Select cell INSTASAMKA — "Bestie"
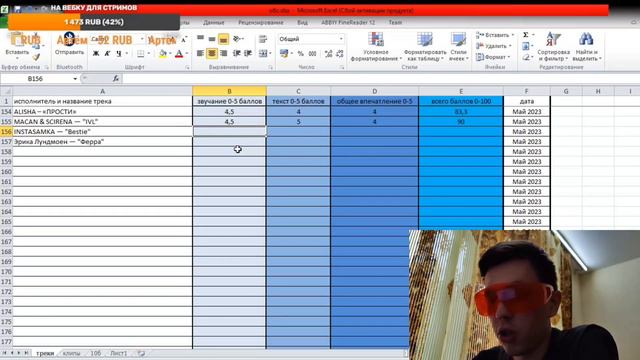The height and width of the screenshot is (360, 640). 102,131
